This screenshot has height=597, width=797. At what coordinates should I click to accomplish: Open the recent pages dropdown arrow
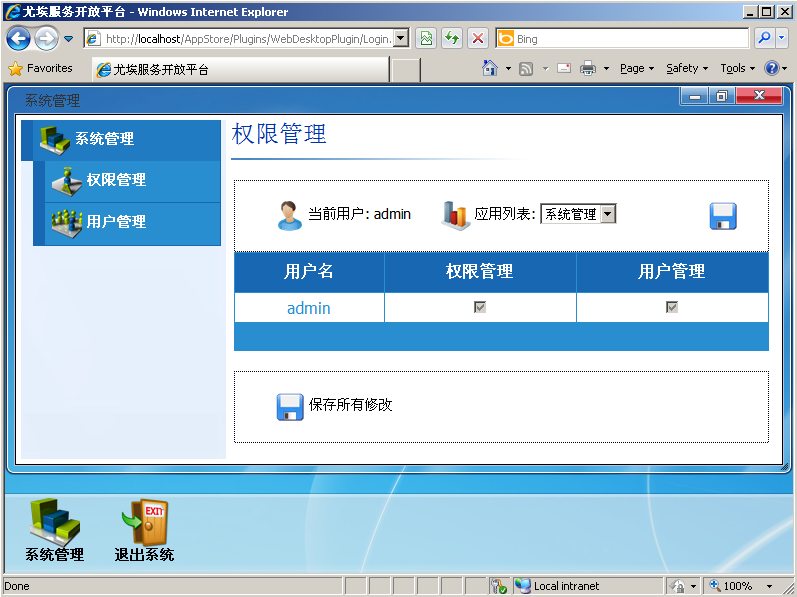point(69,39)
